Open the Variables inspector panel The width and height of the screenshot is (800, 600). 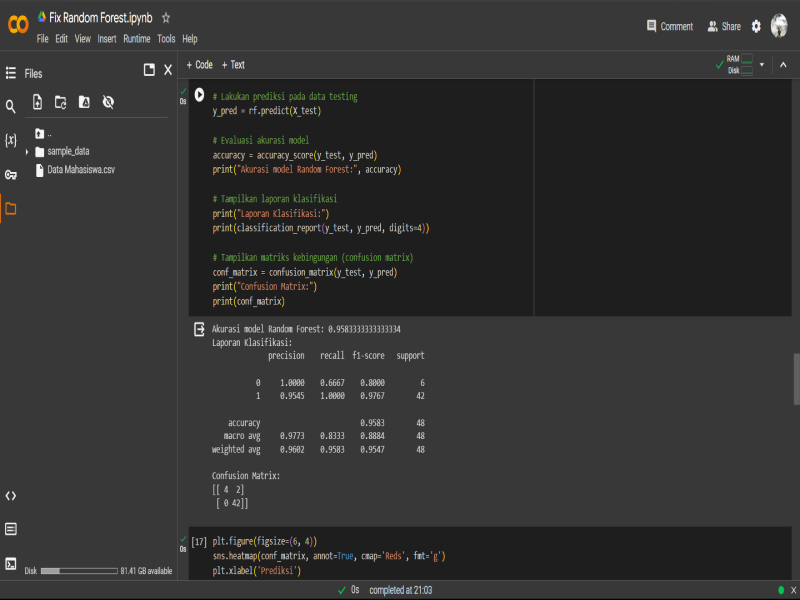[x=11, y=140]
